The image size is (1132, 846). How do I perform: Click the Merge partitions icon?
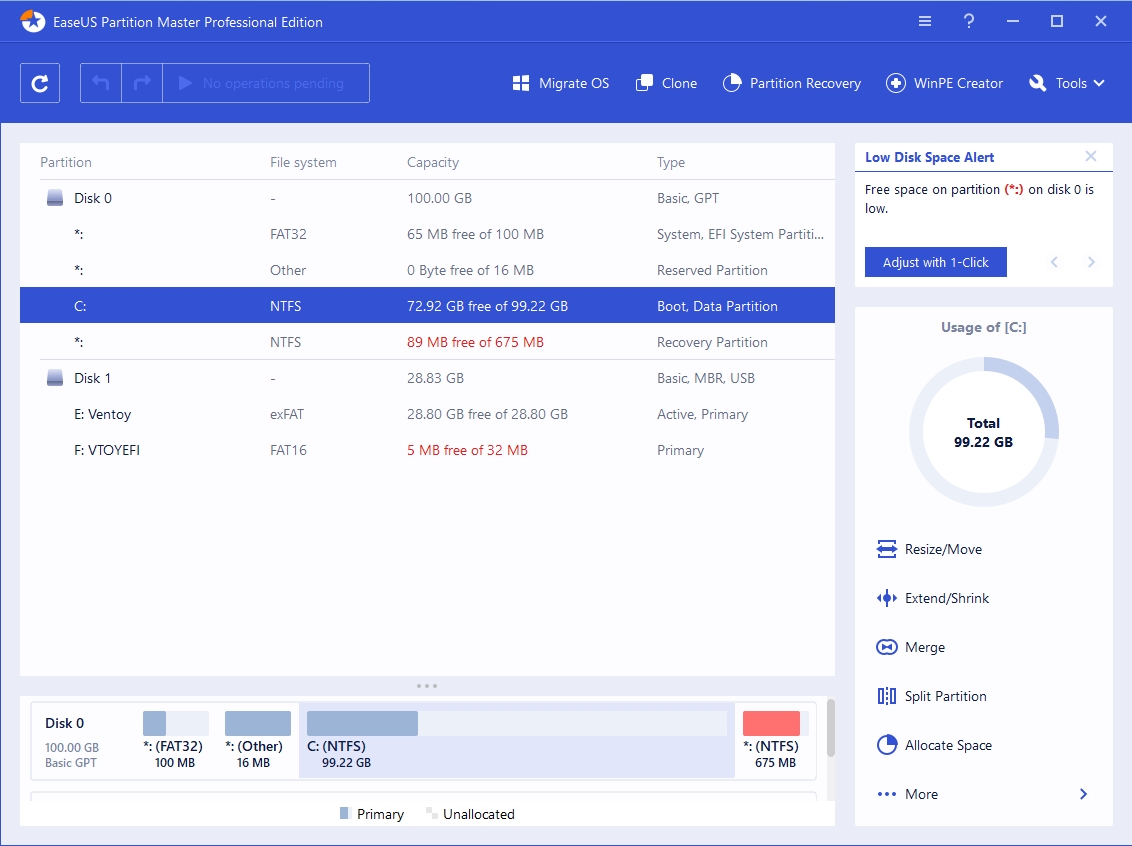point(887,647)
